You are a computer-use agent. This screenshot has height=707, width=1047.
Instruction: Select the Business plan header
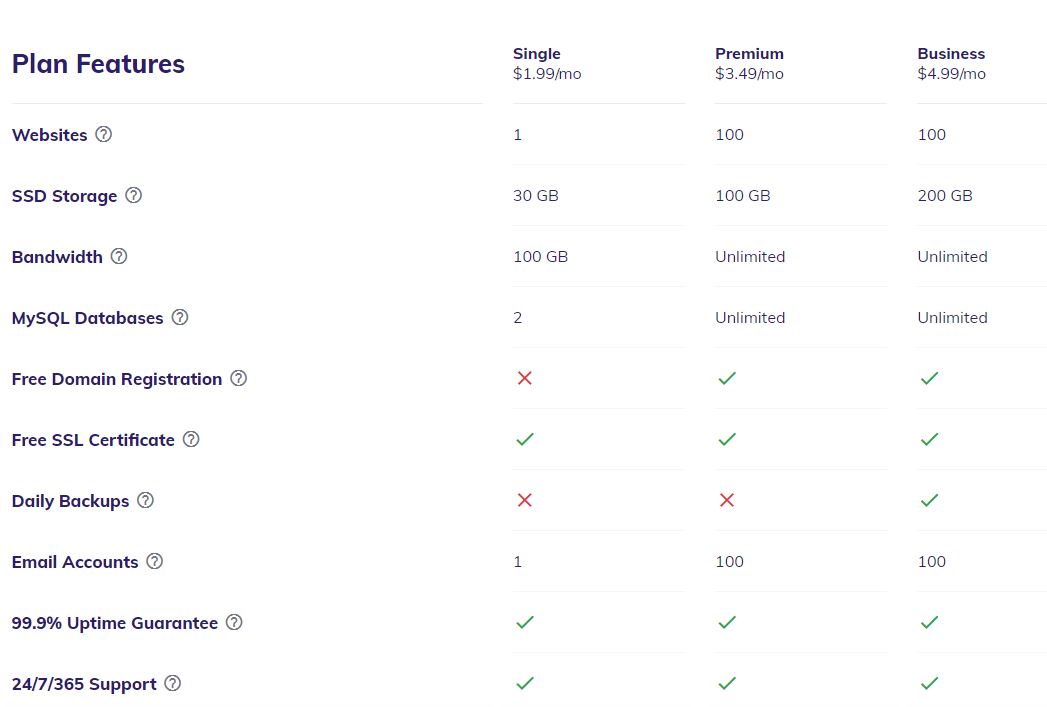pos(951,53)
